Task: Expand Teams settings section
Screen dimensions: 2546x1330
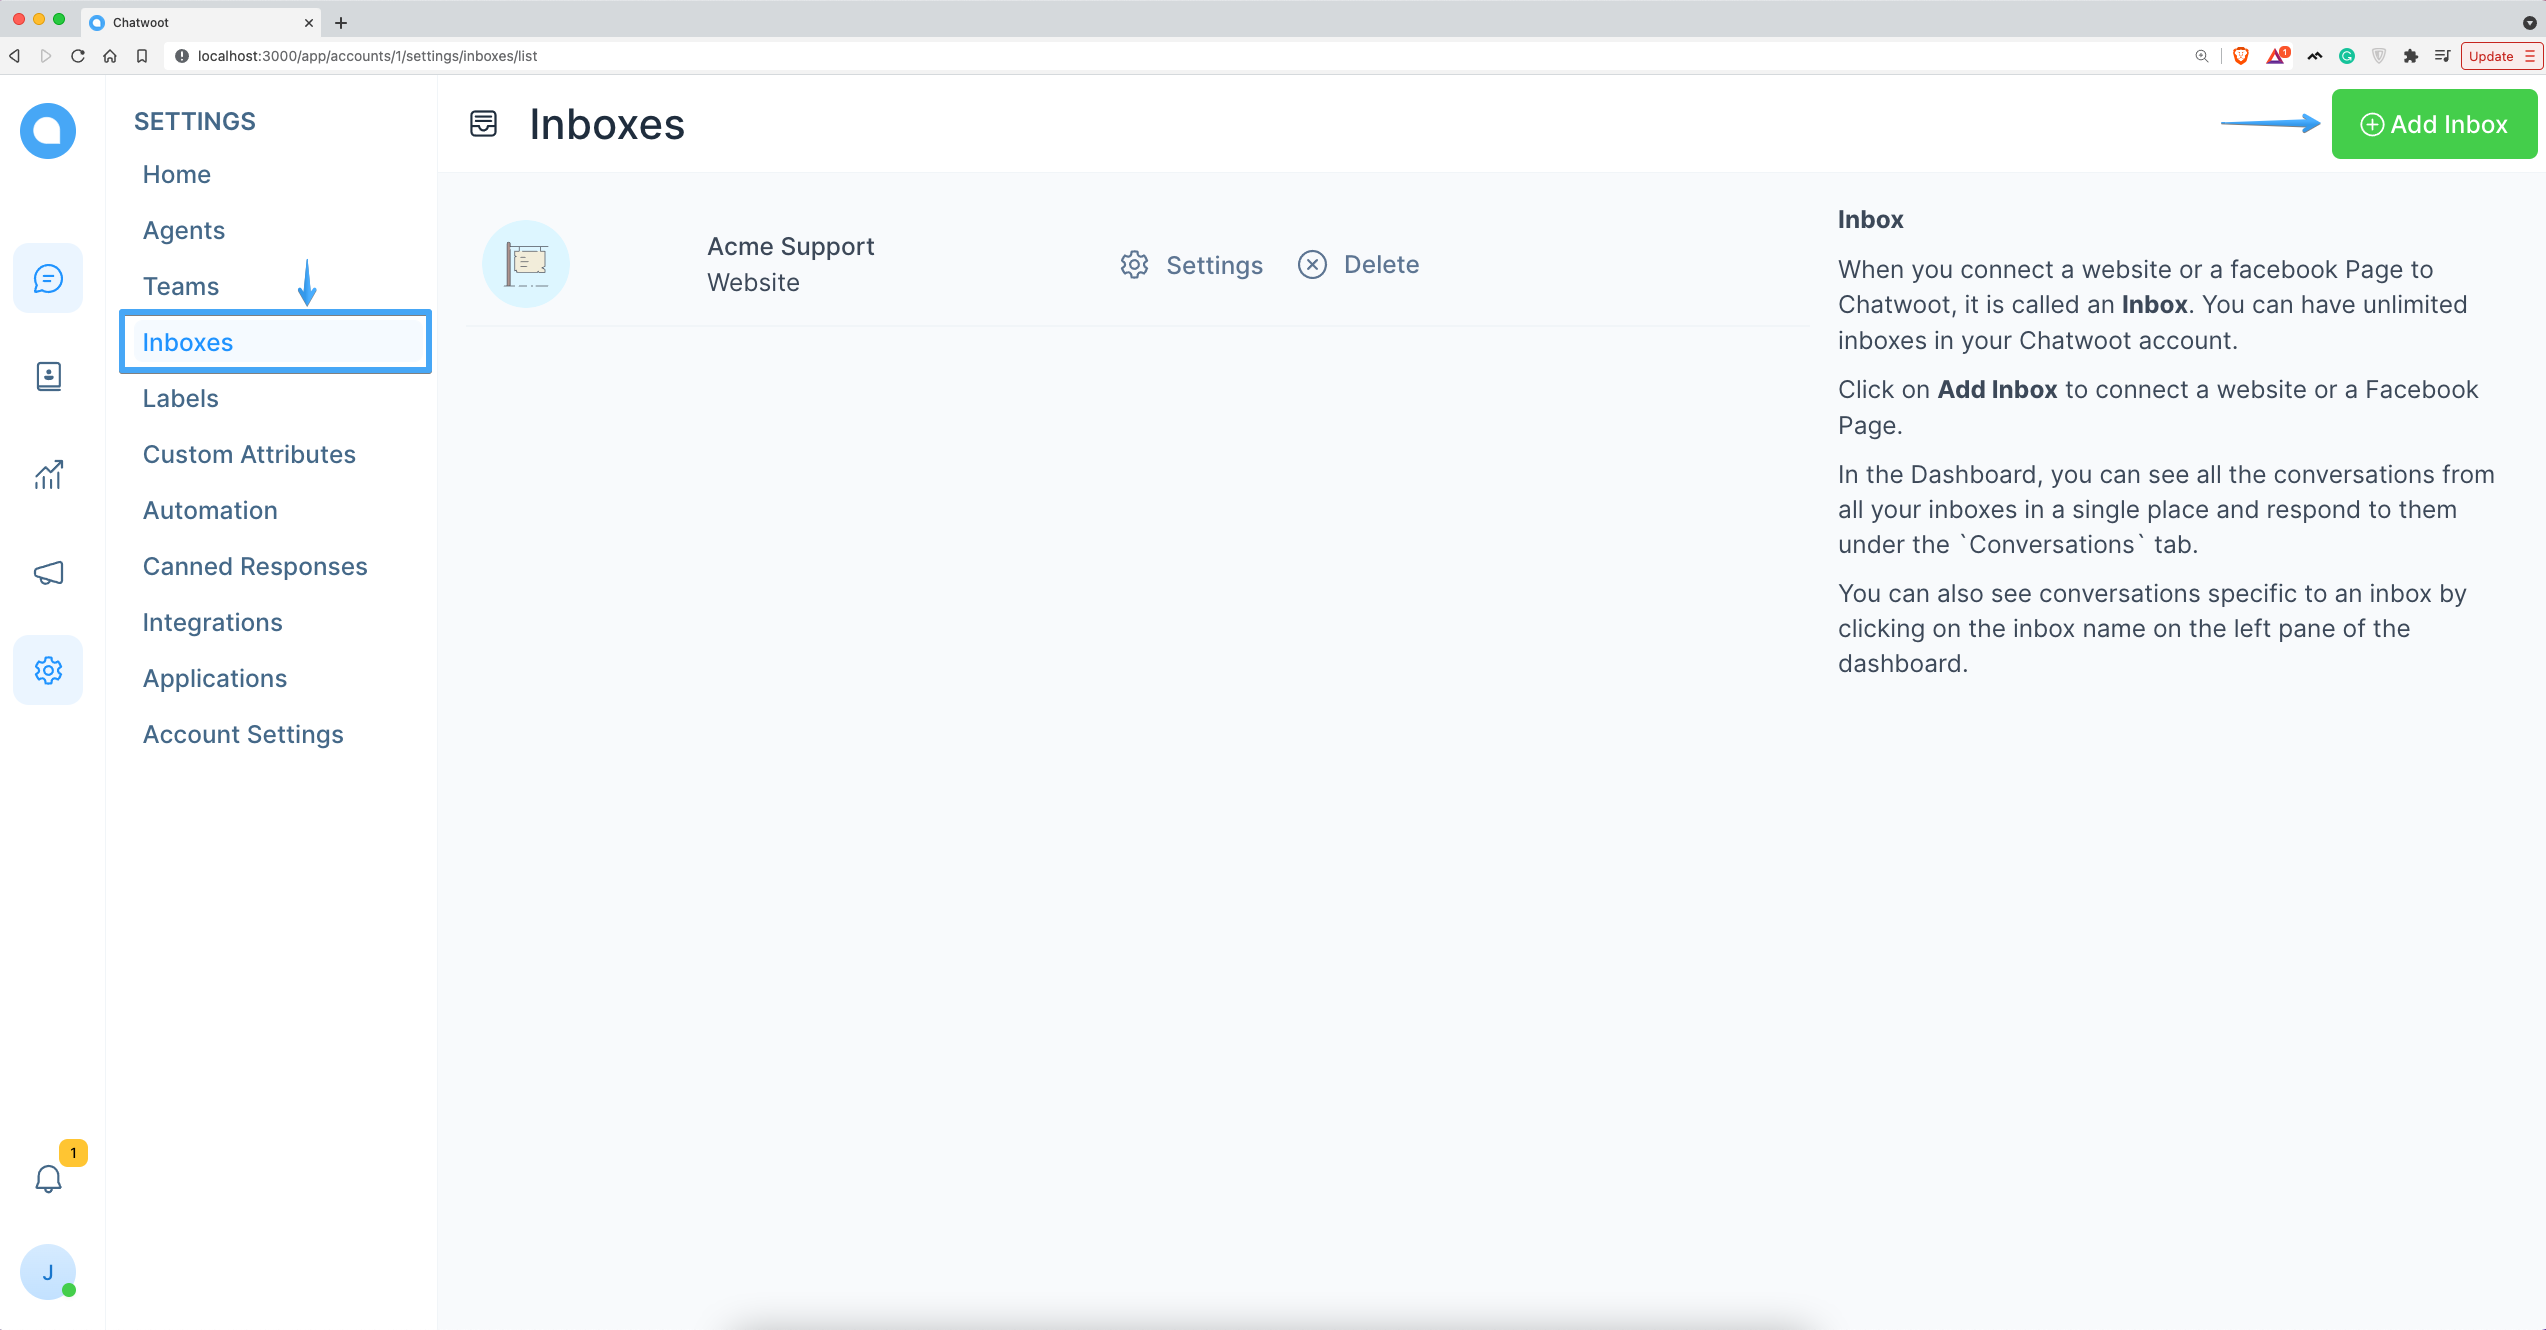Action: coord(180,286)
